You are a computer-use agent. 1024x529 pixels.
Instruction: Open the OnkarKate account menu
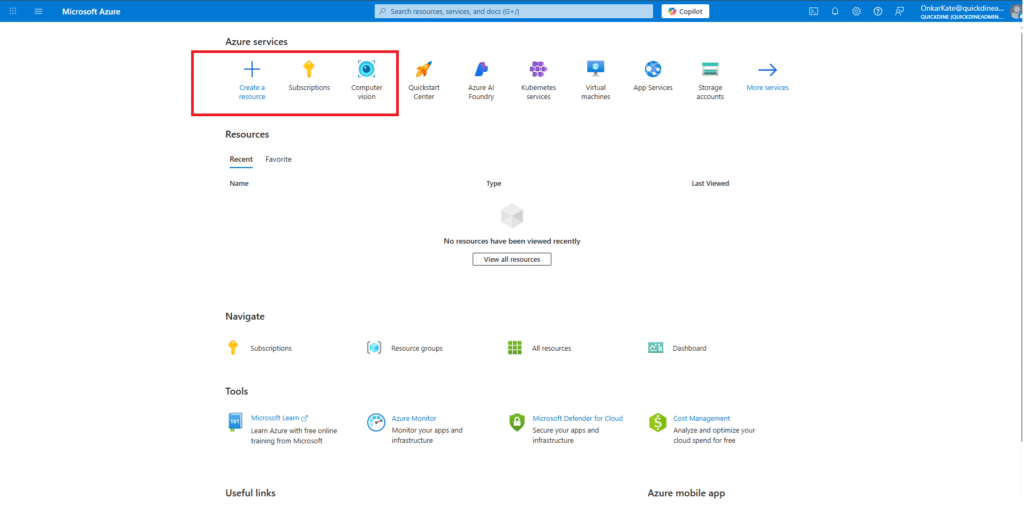[x=970, y=11]
